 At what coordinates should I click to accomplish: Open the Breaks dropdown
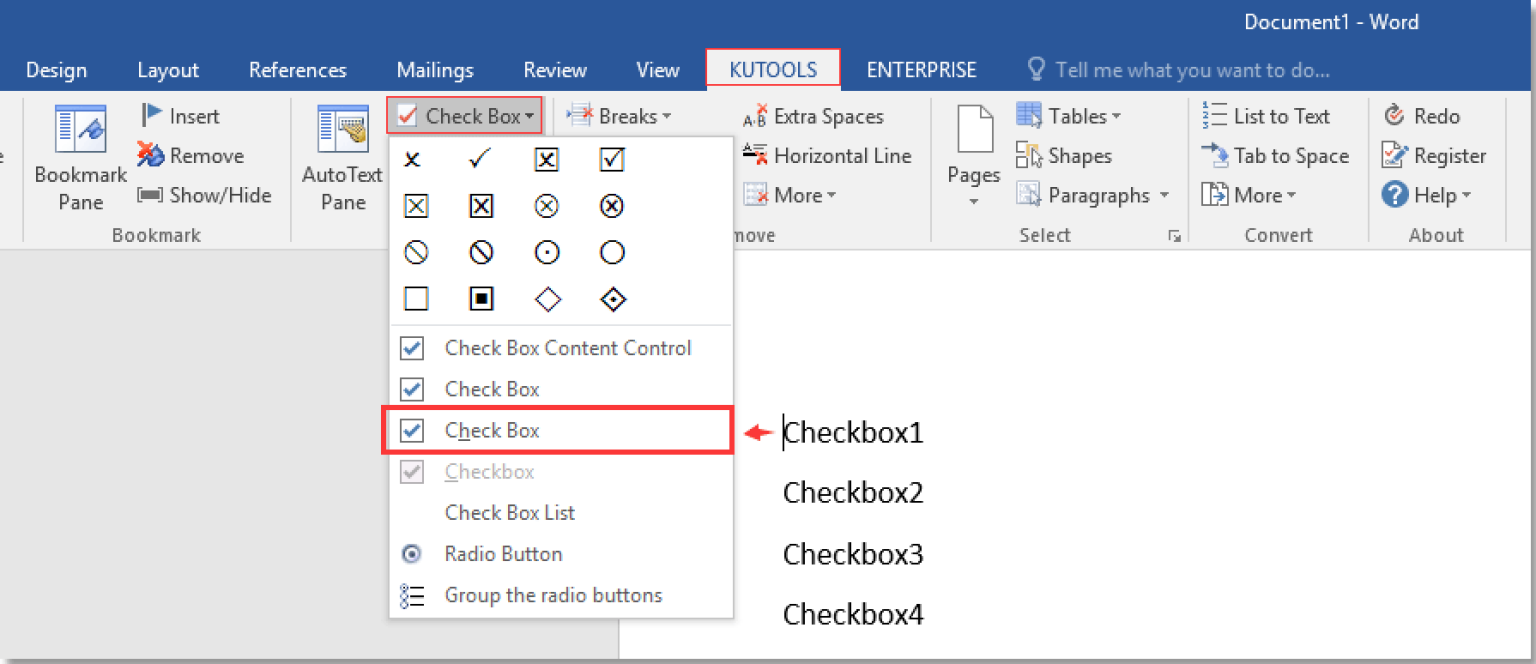pos(620,116)
